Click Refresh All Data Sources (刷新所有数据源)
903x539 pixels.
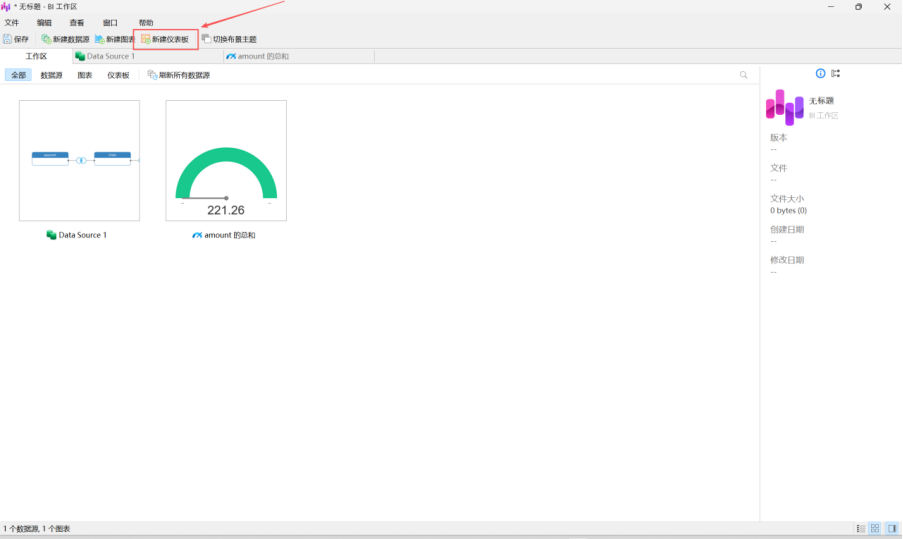(x=179, y=75)
